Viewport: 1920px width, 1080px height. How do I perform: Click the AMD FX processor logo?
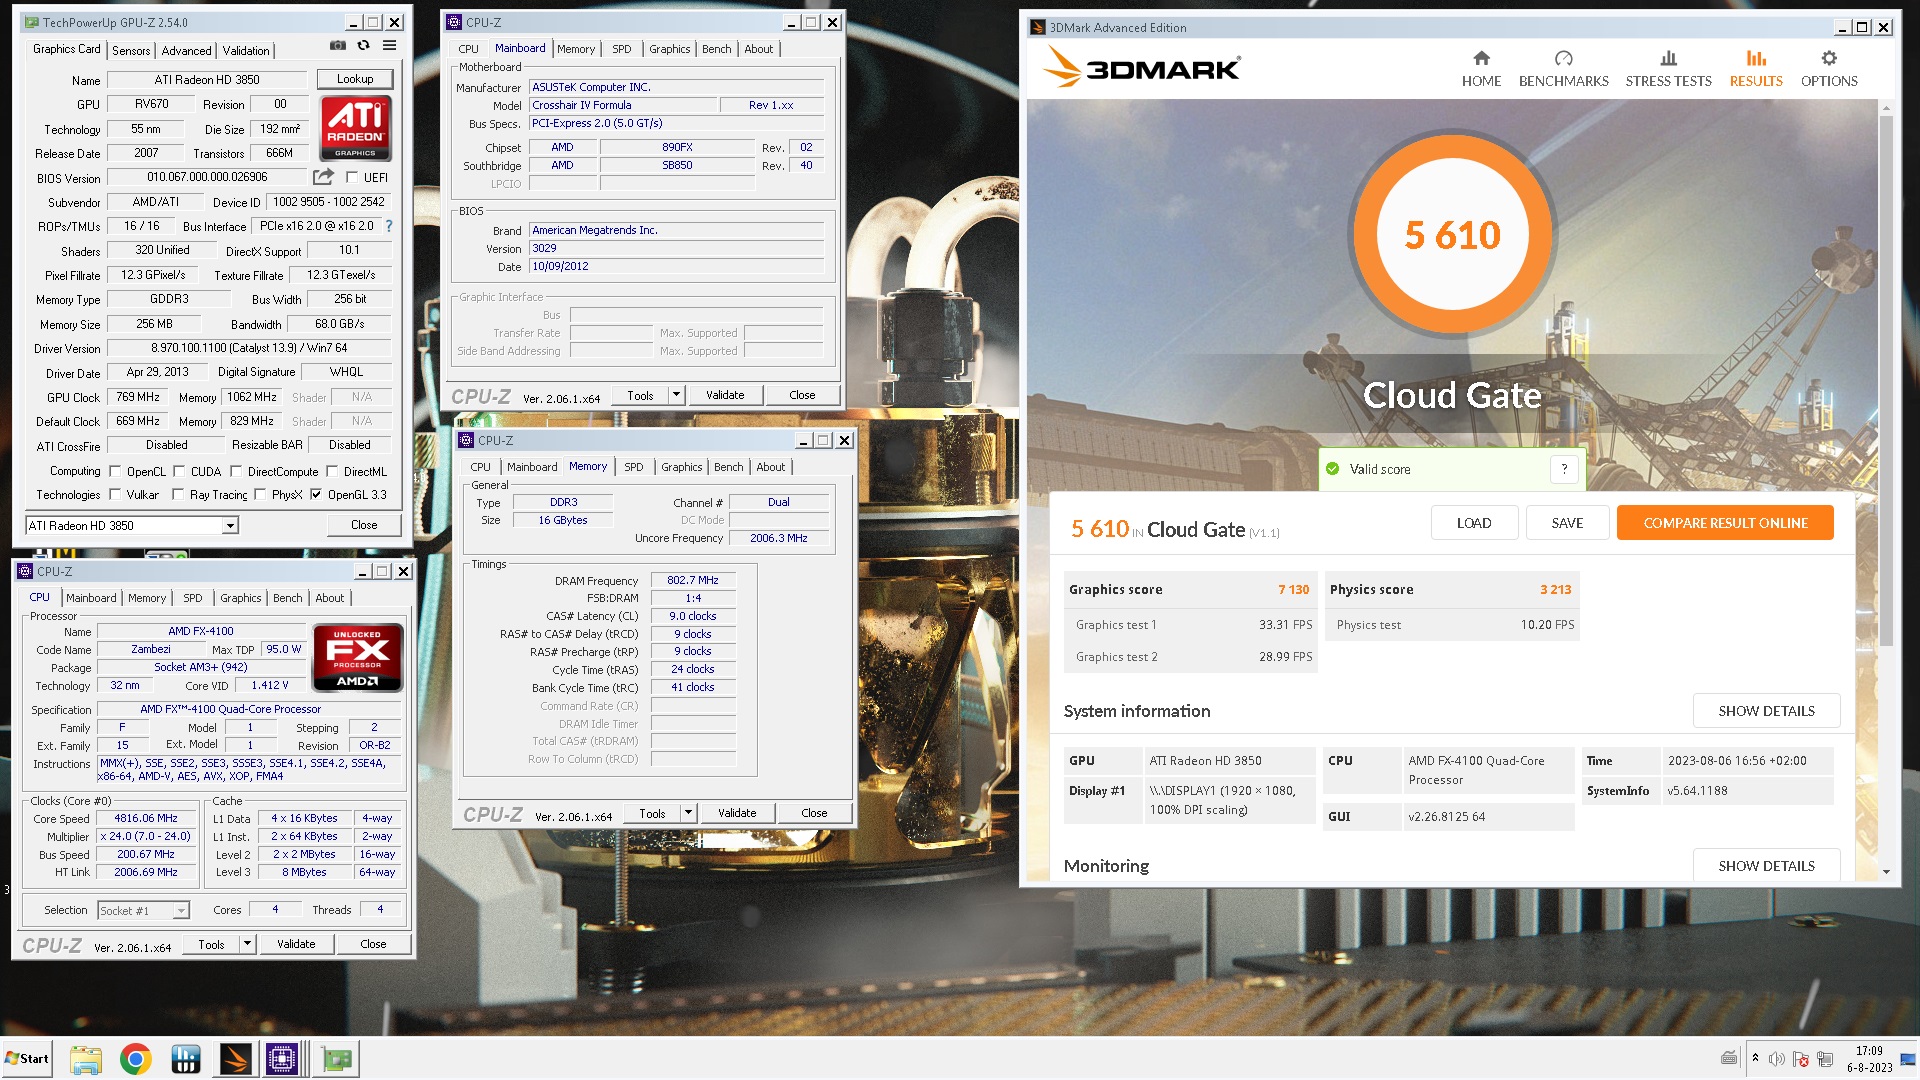tap(357, 657)
